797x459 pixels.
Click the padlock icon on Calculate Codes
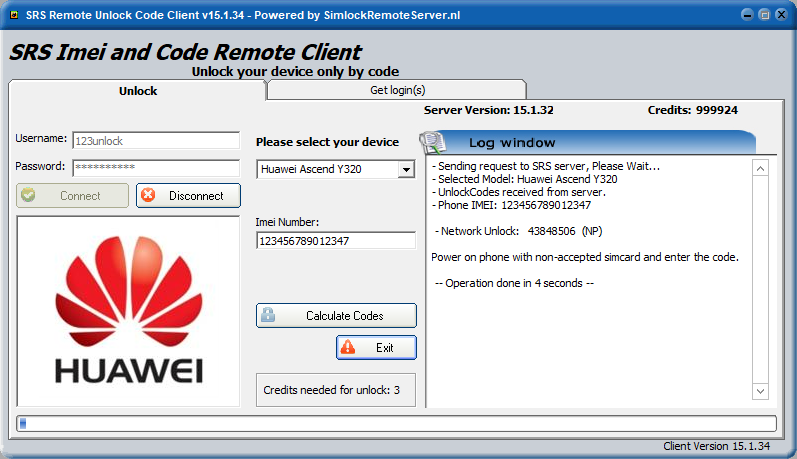coord(268,316)
